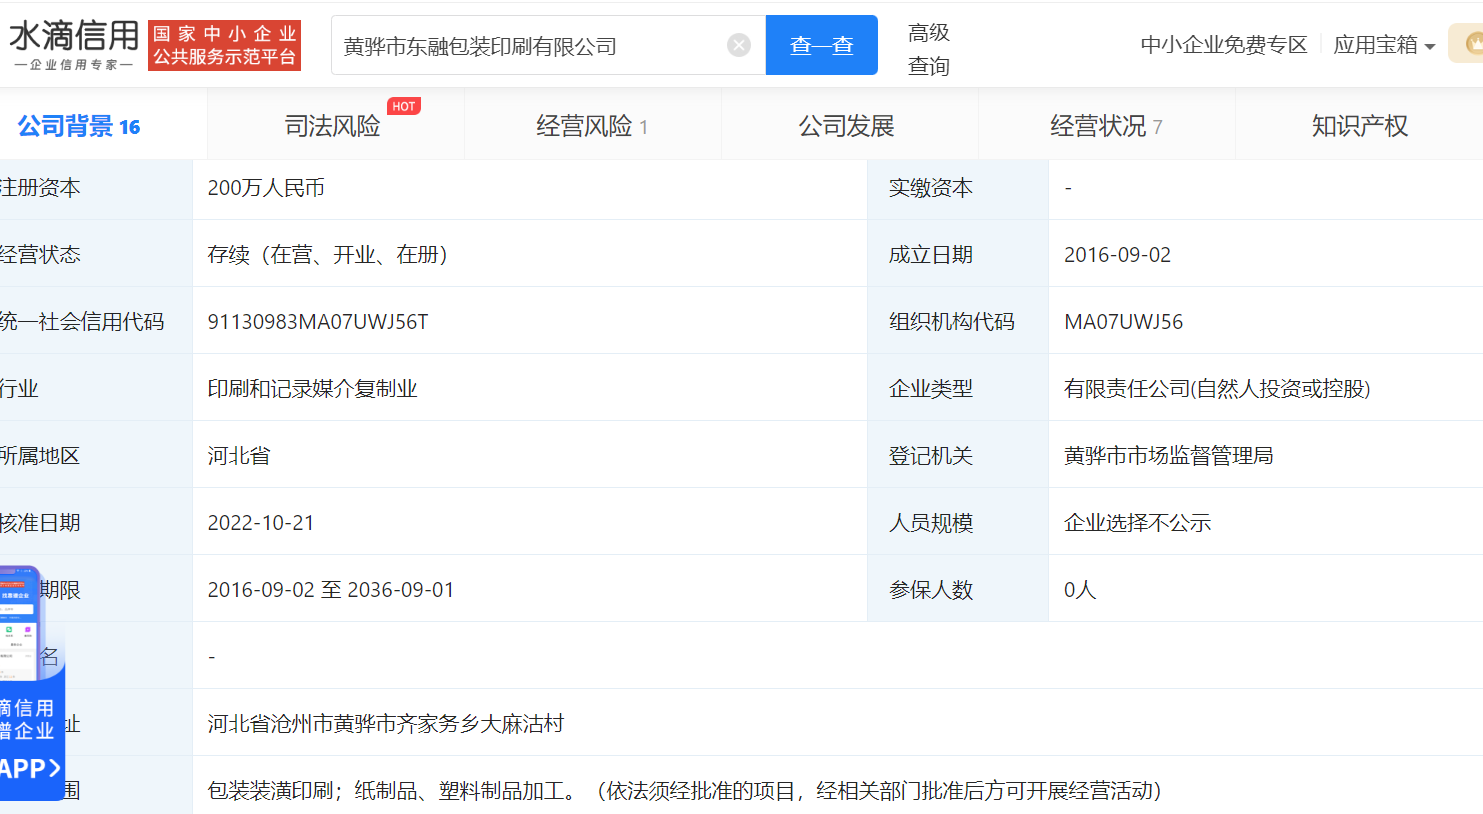Image resolution: width=1483 pixels, height=814 pixels.
Task: Click the 实缴资本 label
Action: (931, 188)
